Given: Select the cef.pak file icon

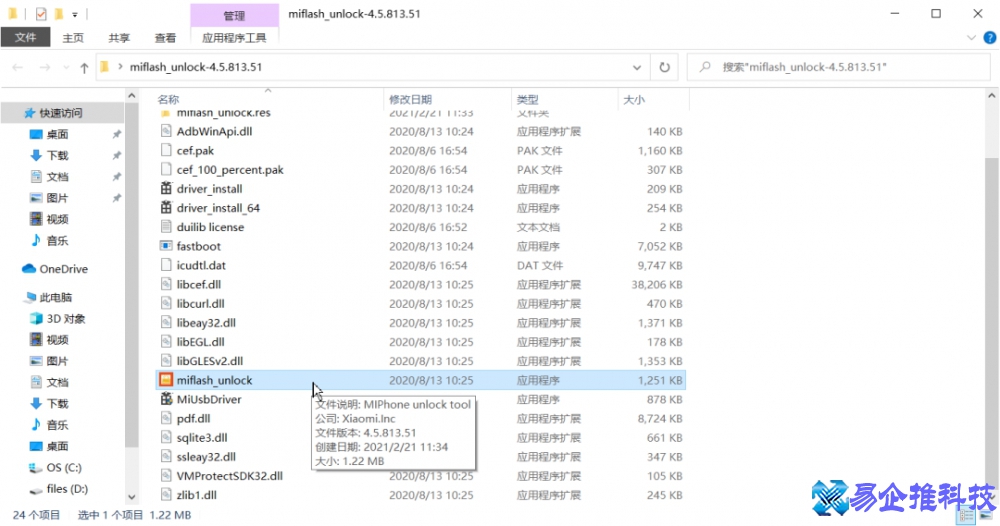Looking at the screenshot, I should click(166, 150).
